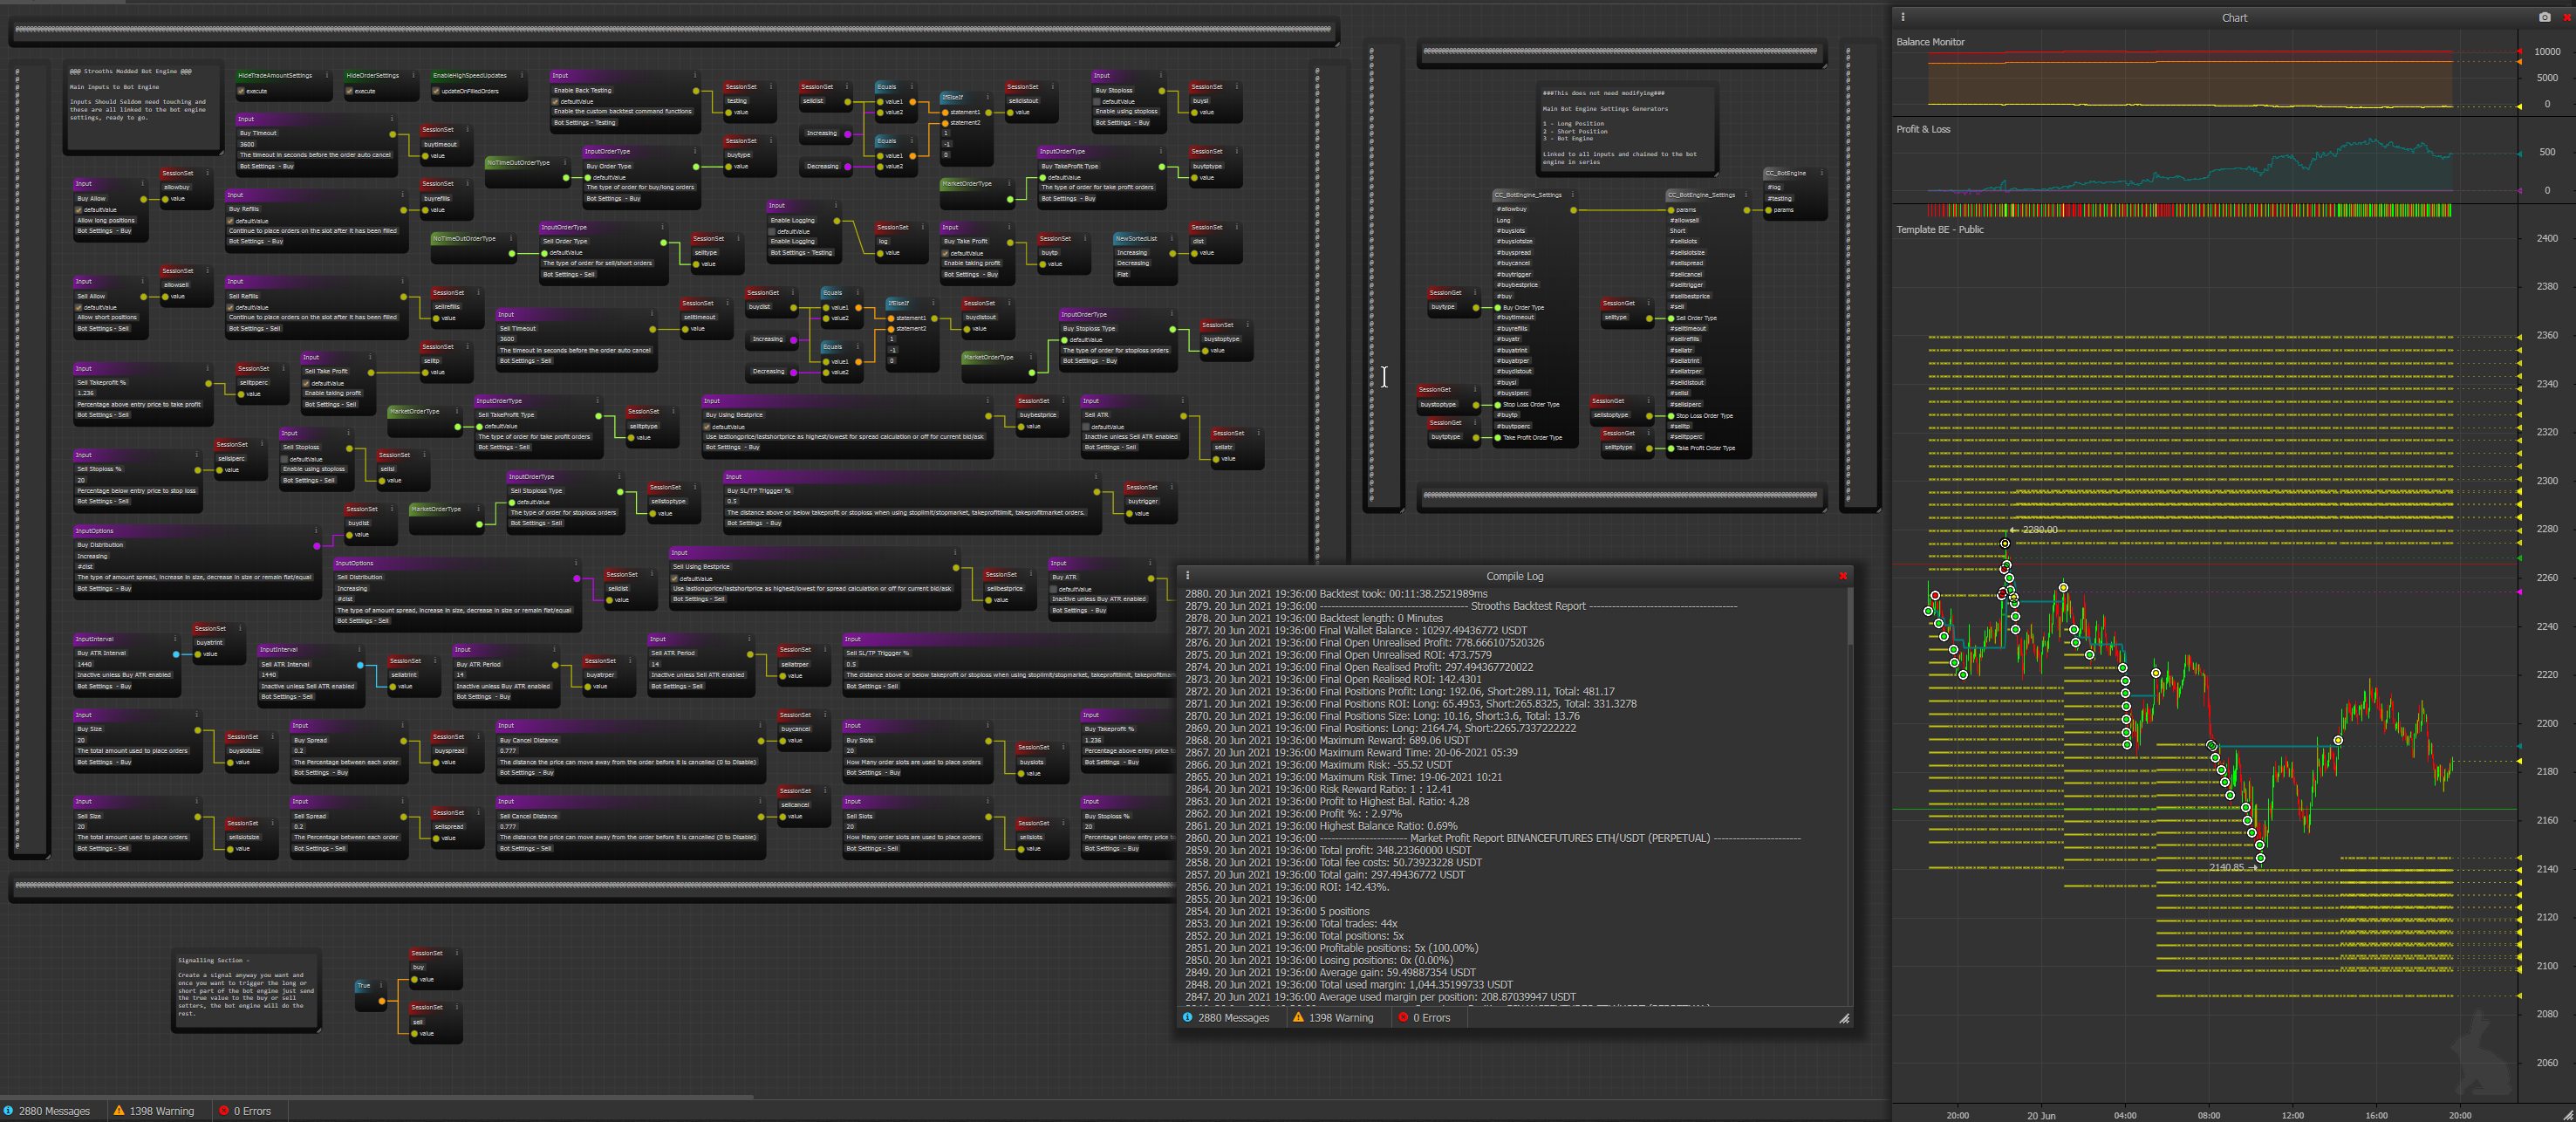
Task: Click 'Template BE - Public' chart label
Action: click(1939, 229)
